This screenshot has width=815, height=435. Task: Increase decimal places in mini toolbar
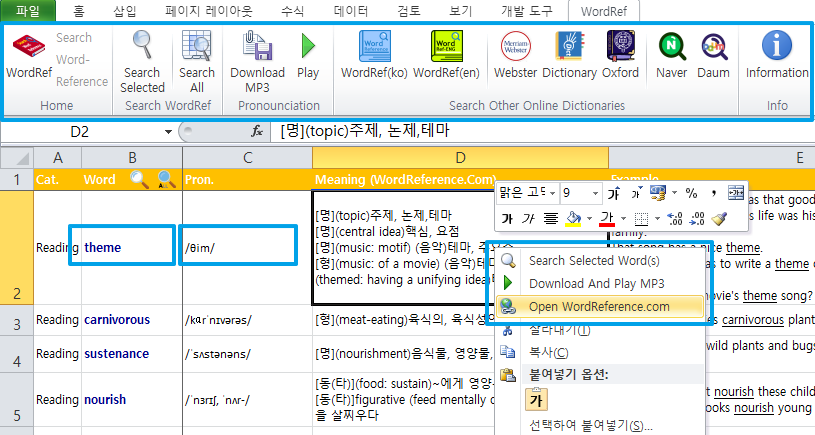pos(675,219)
